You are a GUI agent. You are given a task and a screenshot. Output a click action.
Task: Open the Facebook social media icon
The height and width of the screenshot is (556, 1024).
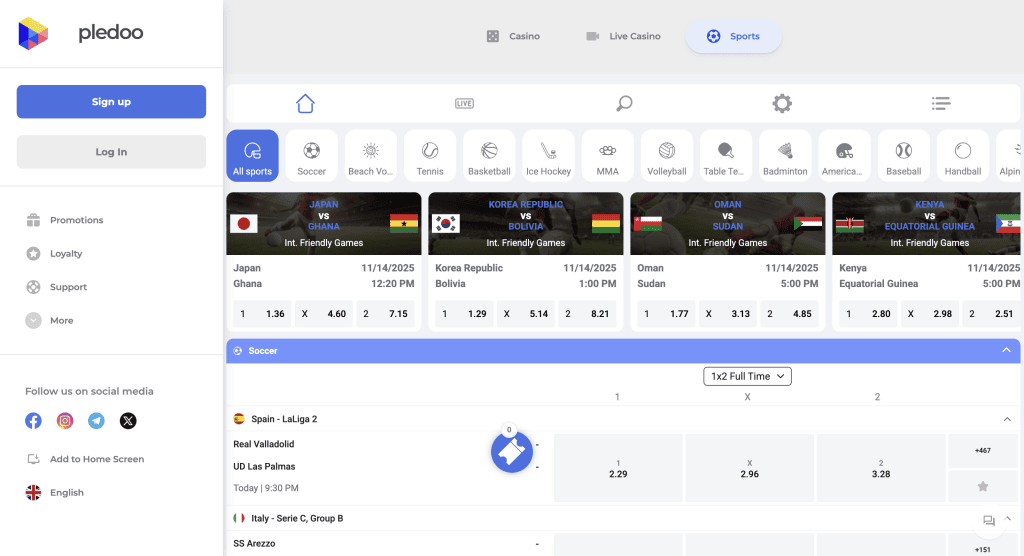(x=34, y=421)
